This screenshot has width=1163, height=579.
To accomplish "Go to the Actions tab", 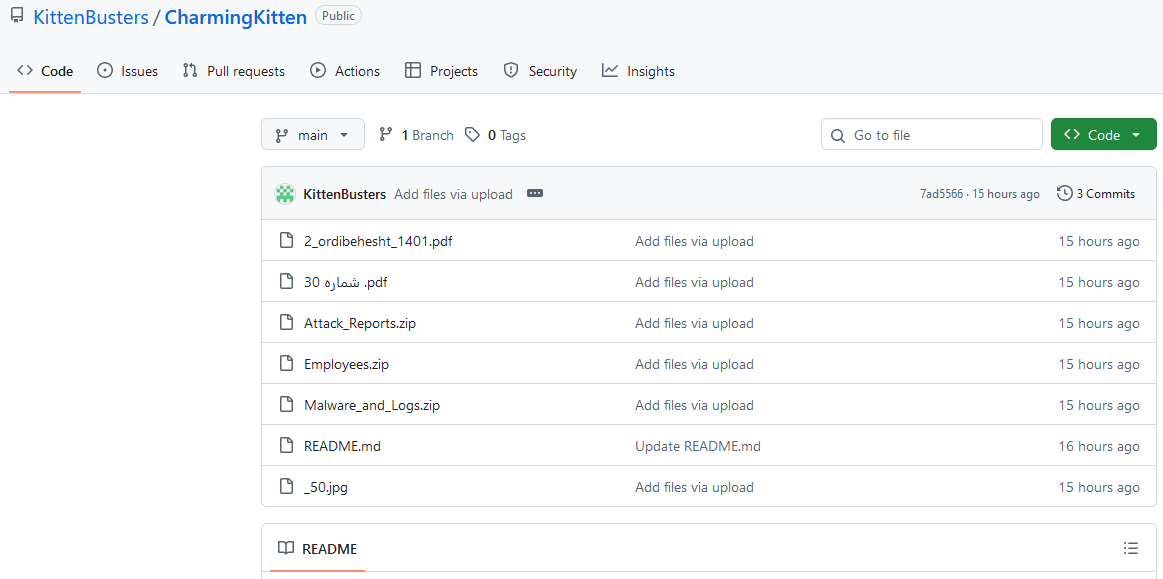I will point(345,71).
